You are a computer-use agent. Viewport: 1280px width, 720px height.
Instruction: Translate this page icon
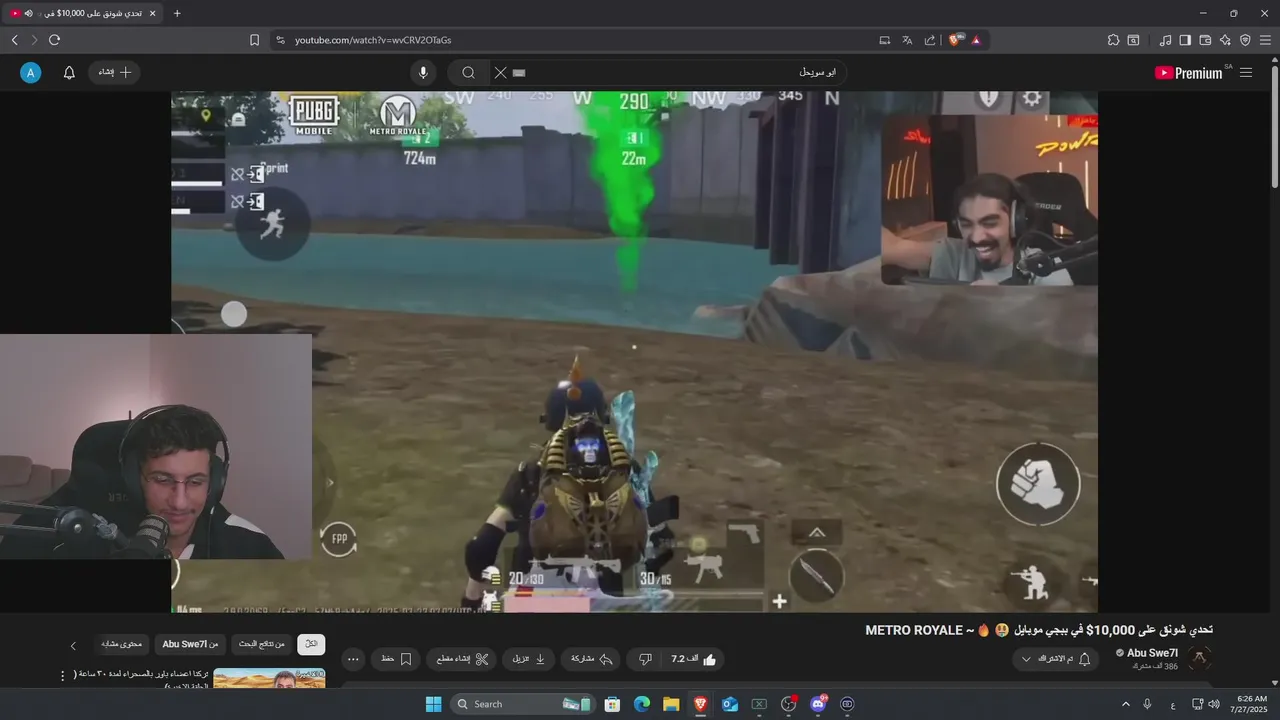pos(907,40)
